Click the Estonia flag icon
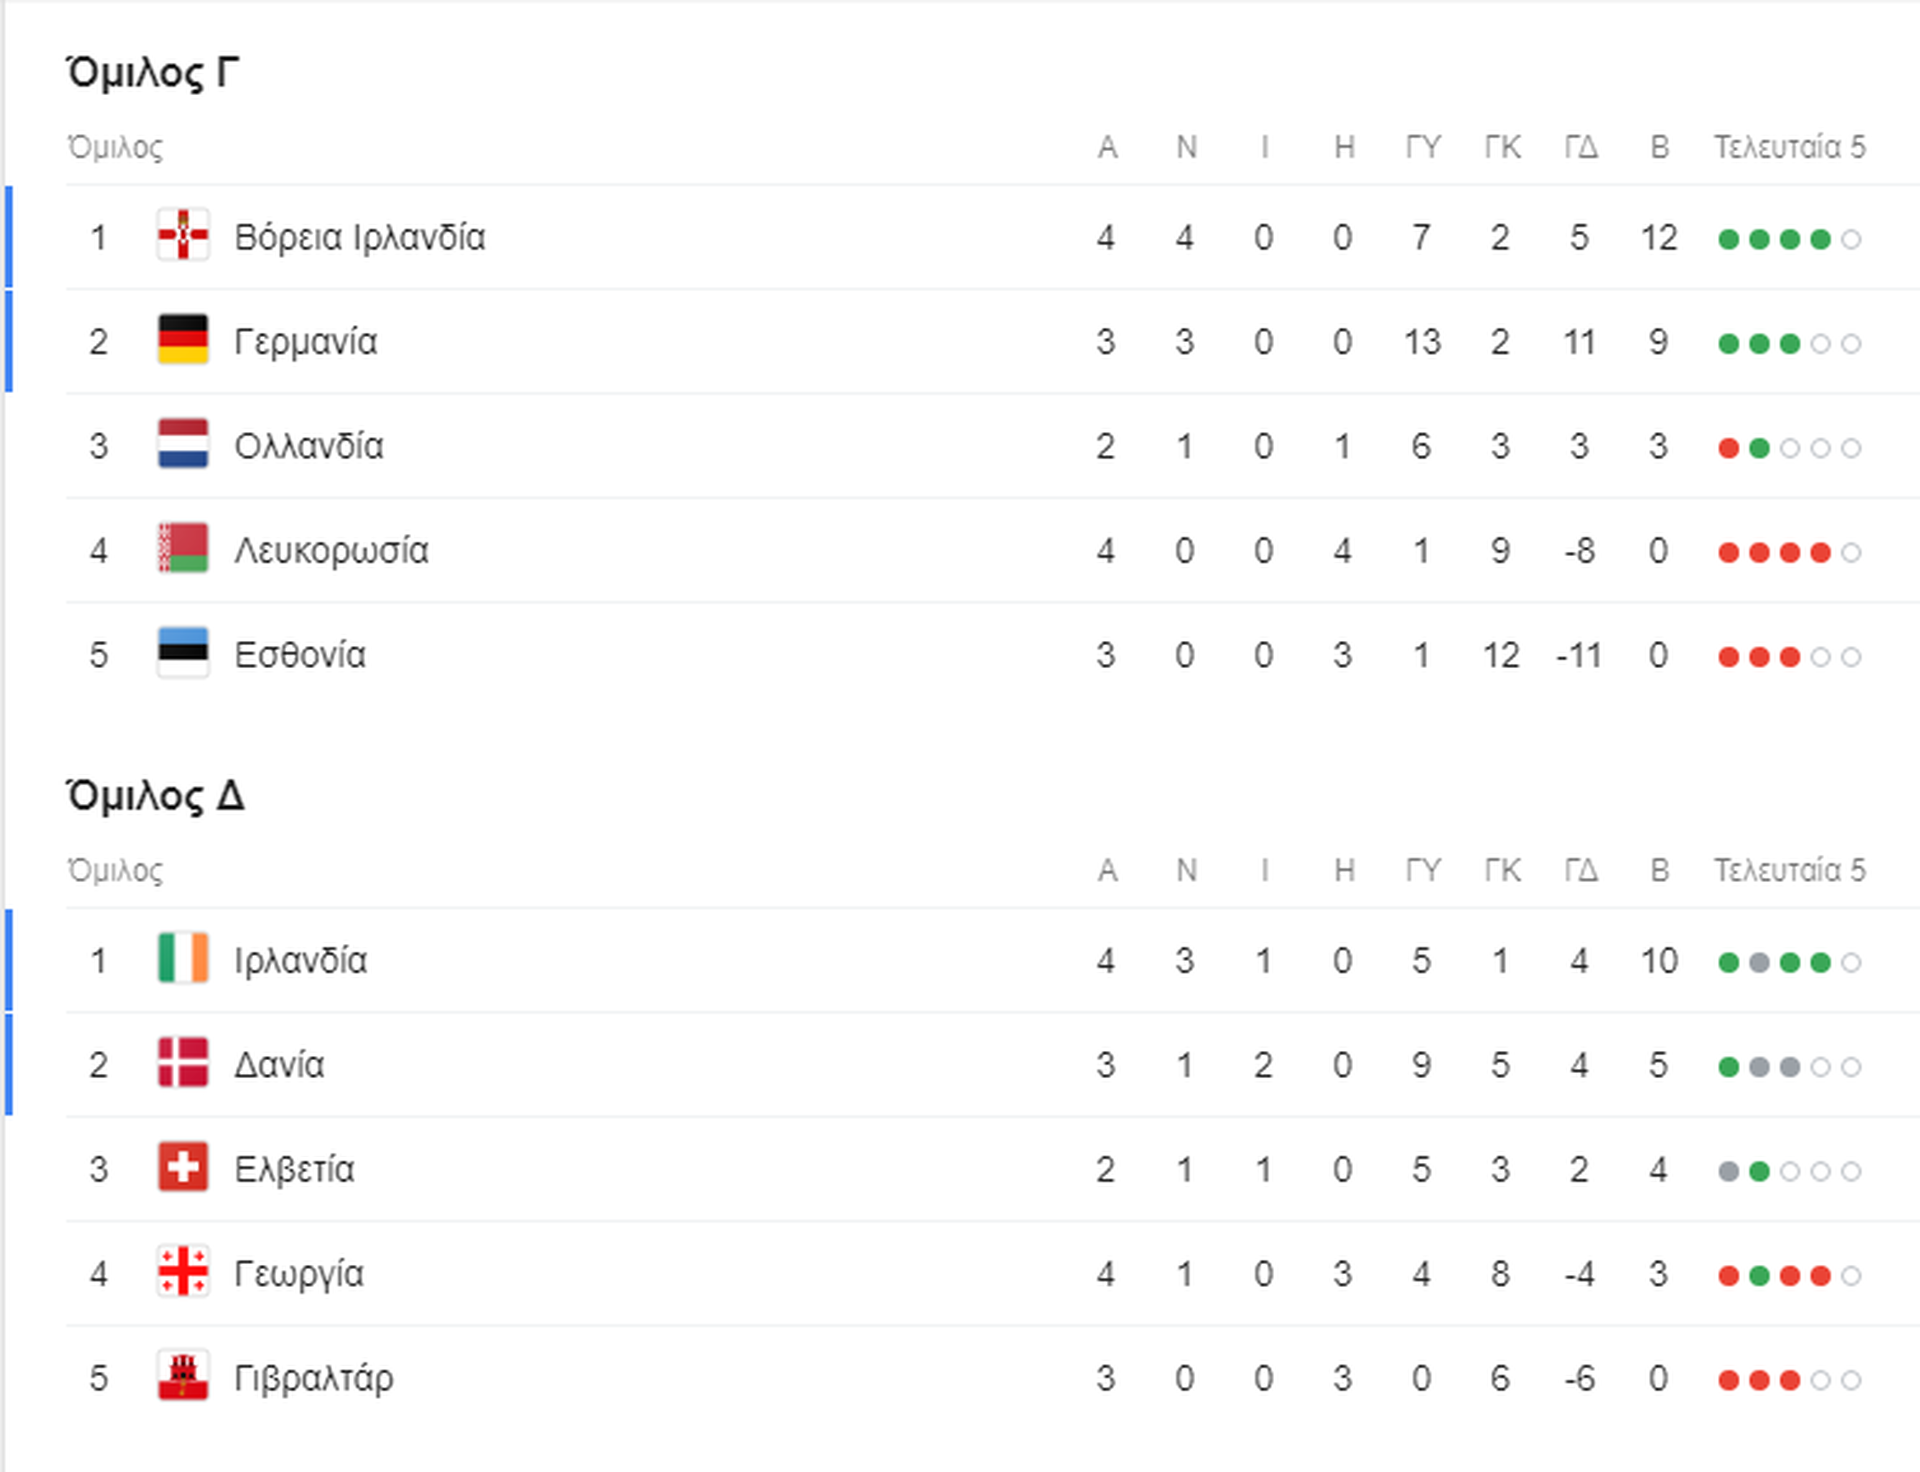Screen dimensions: 1920x1472 tap(183, 652)
